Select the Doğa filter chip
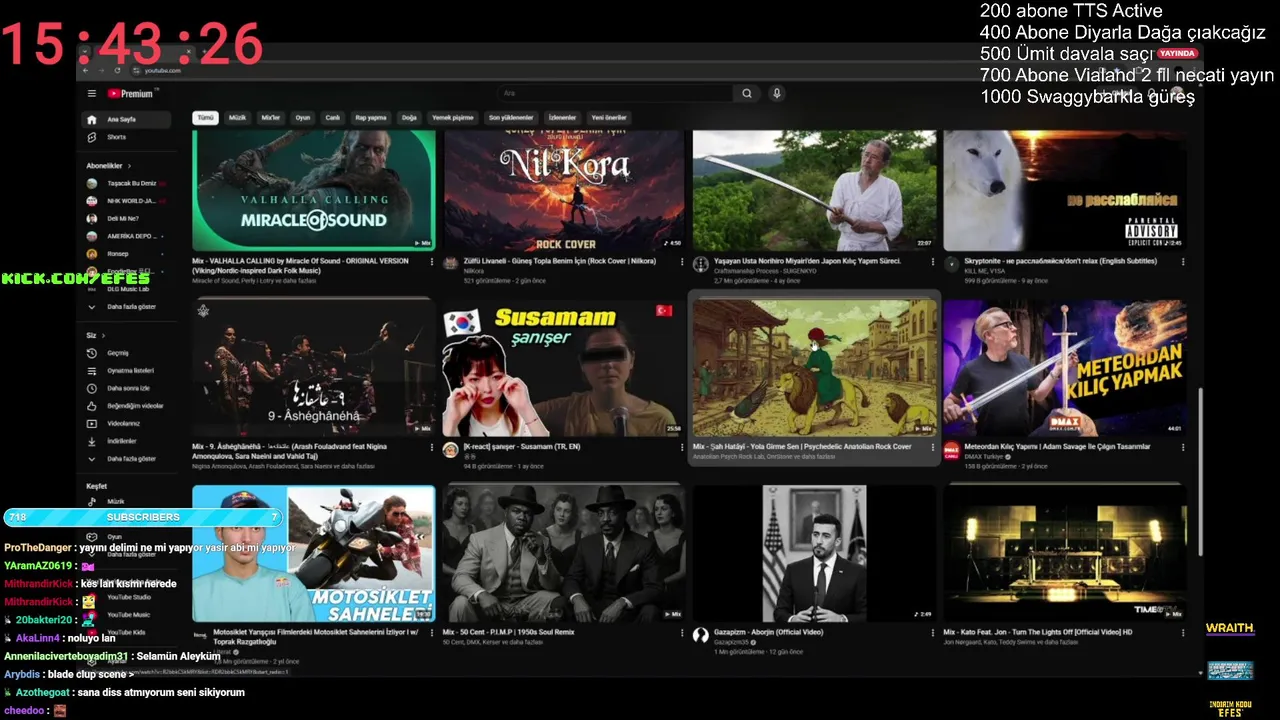Viewport: 1280px width, 720px height. (409, 117)
